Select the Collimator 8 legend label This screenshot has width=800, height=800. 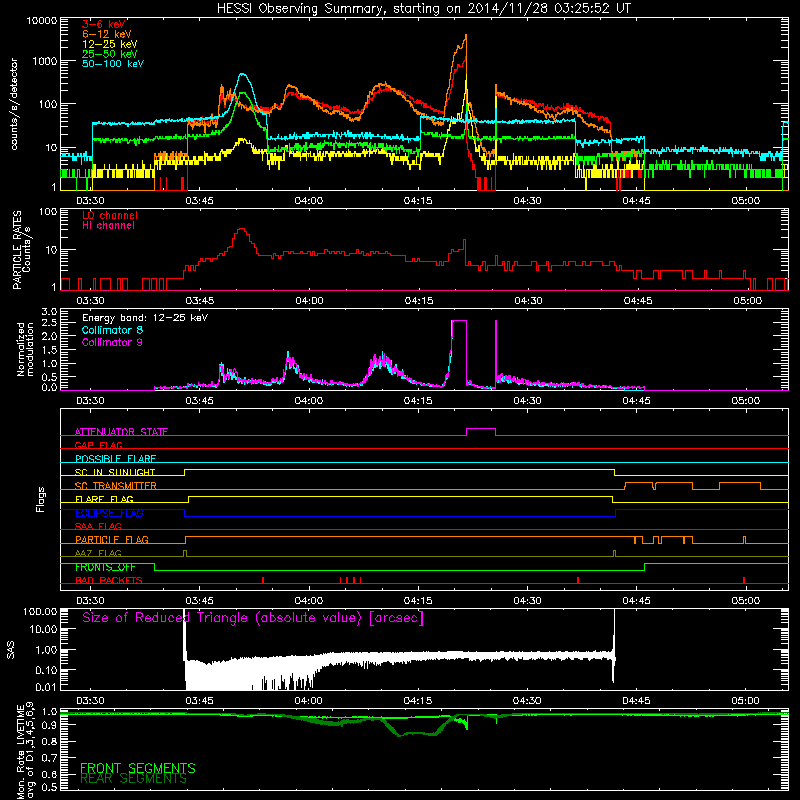pyautogui.click(x=112, y=330)
